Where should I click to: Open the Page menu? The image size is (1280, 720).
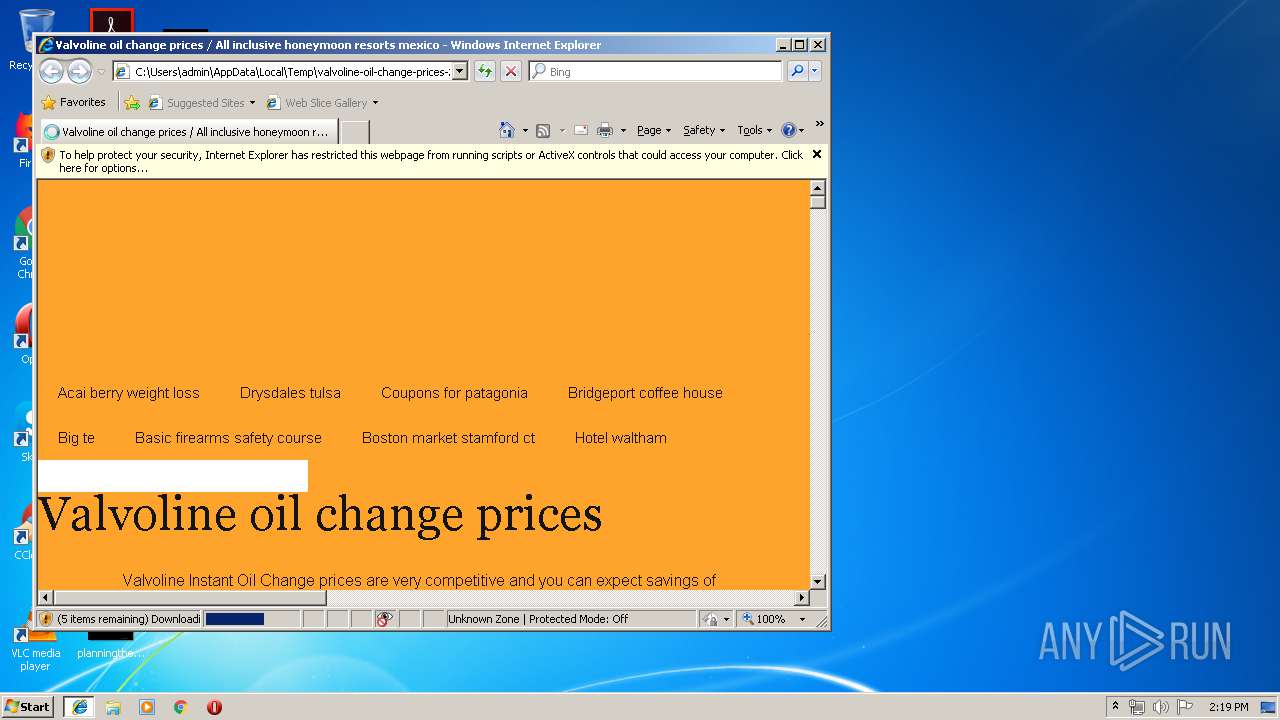coord(654,130)
